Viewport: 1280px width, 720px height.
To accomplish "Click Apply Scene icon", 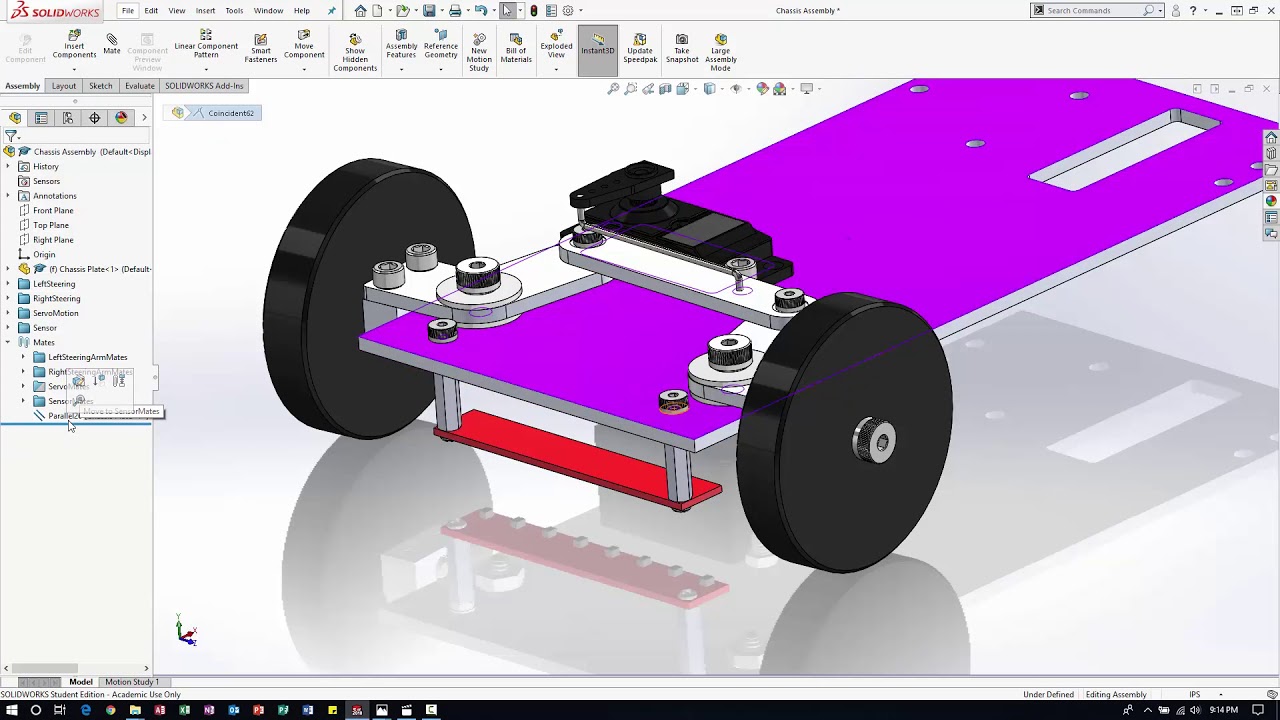I will tap(780, 89).
